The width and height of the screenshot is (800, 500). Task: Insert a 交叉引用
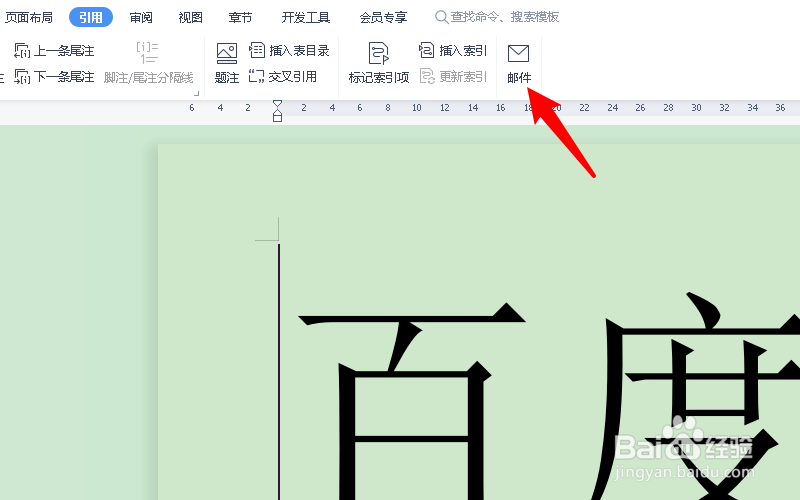[x=283, y=77]
